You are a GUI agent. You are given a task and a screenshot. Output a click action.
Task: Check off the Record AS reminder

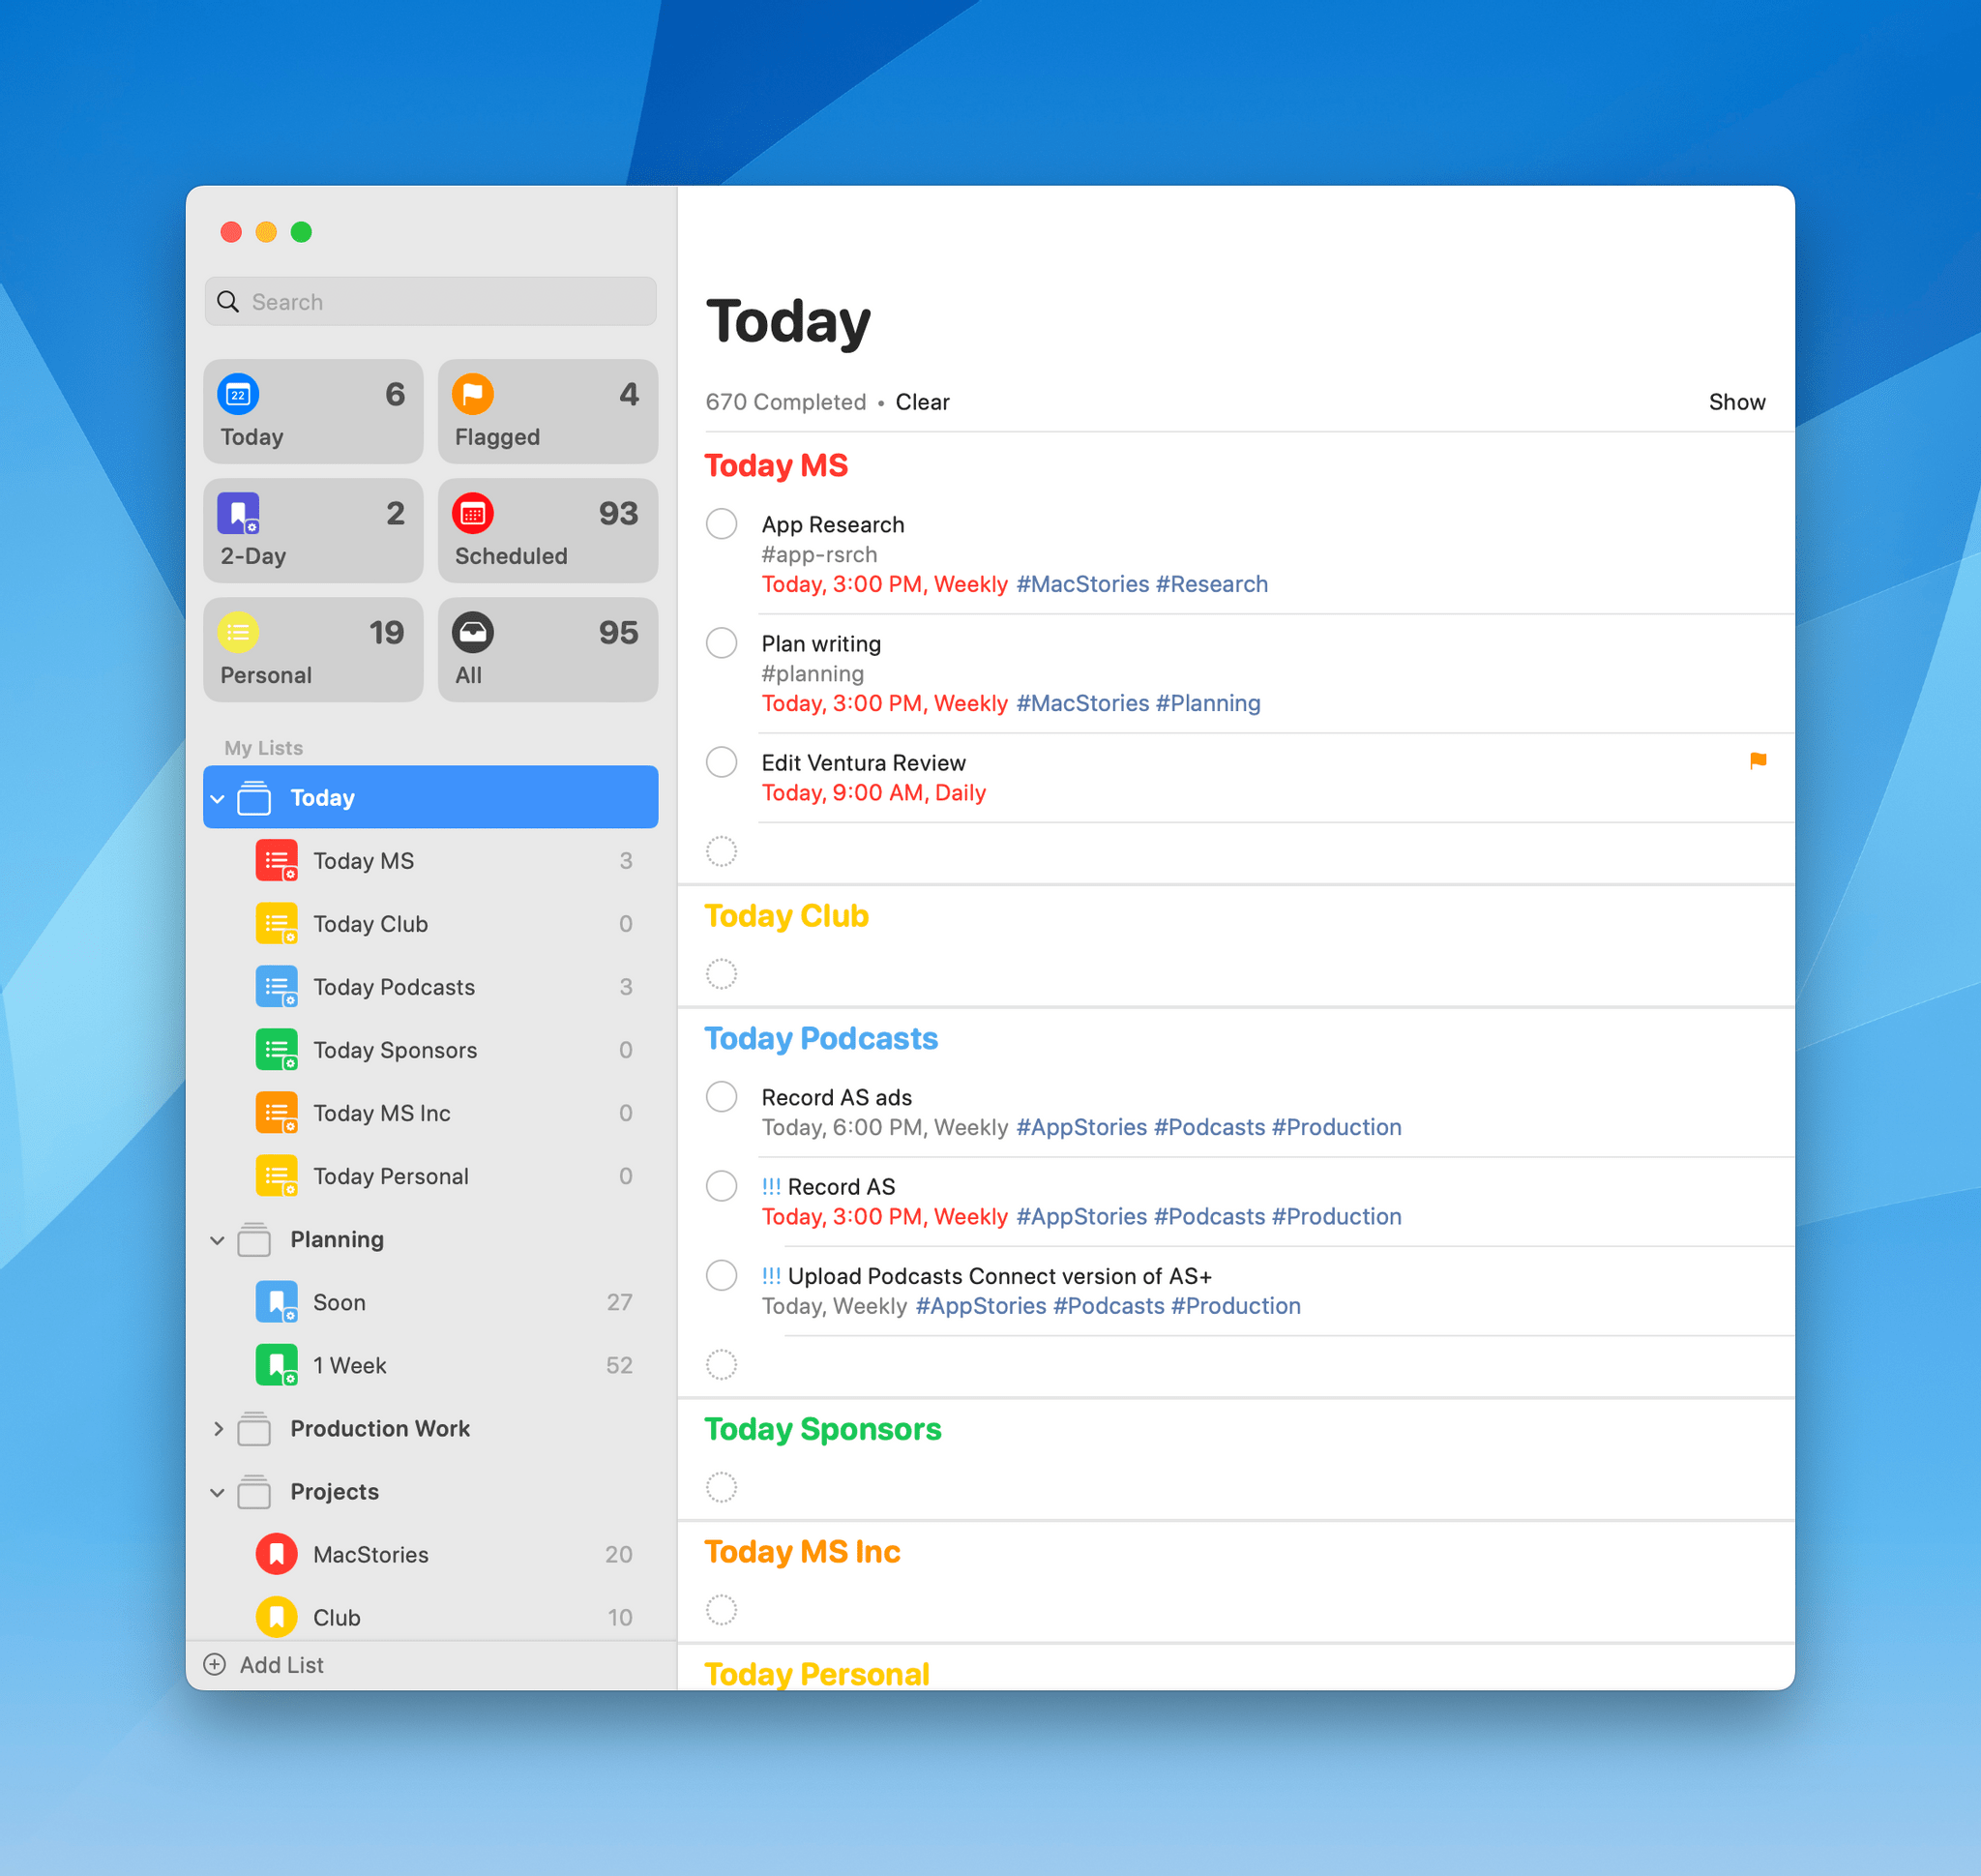click(721, 1186)
